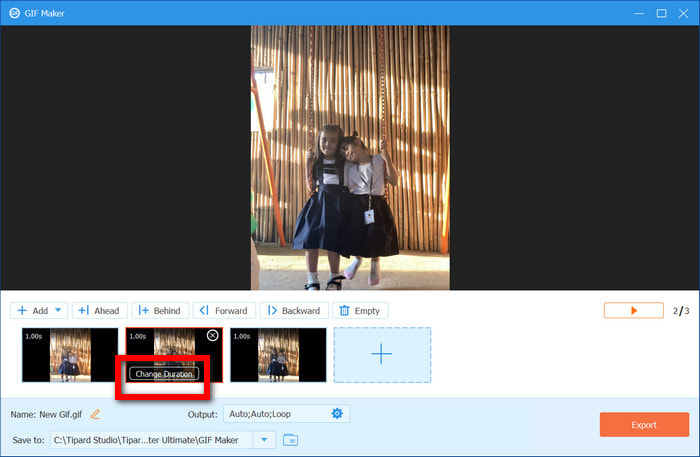
Task: Empty all frames with trash button
Action: [360, 311]
